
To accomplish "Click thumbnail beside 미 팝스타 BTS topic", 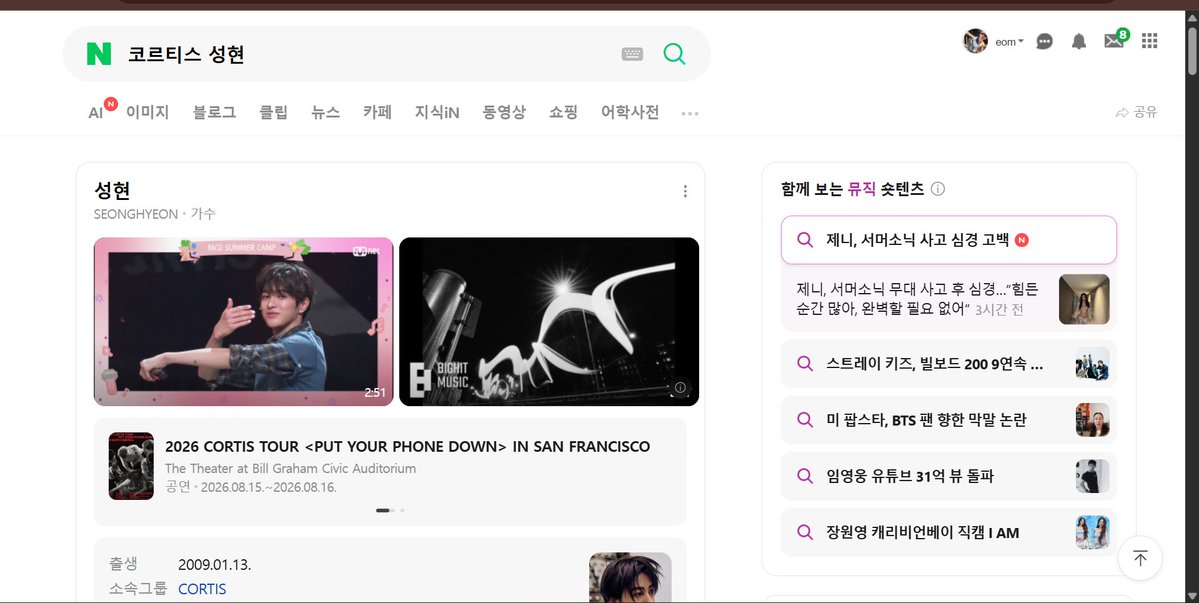I will point(1093,420).
